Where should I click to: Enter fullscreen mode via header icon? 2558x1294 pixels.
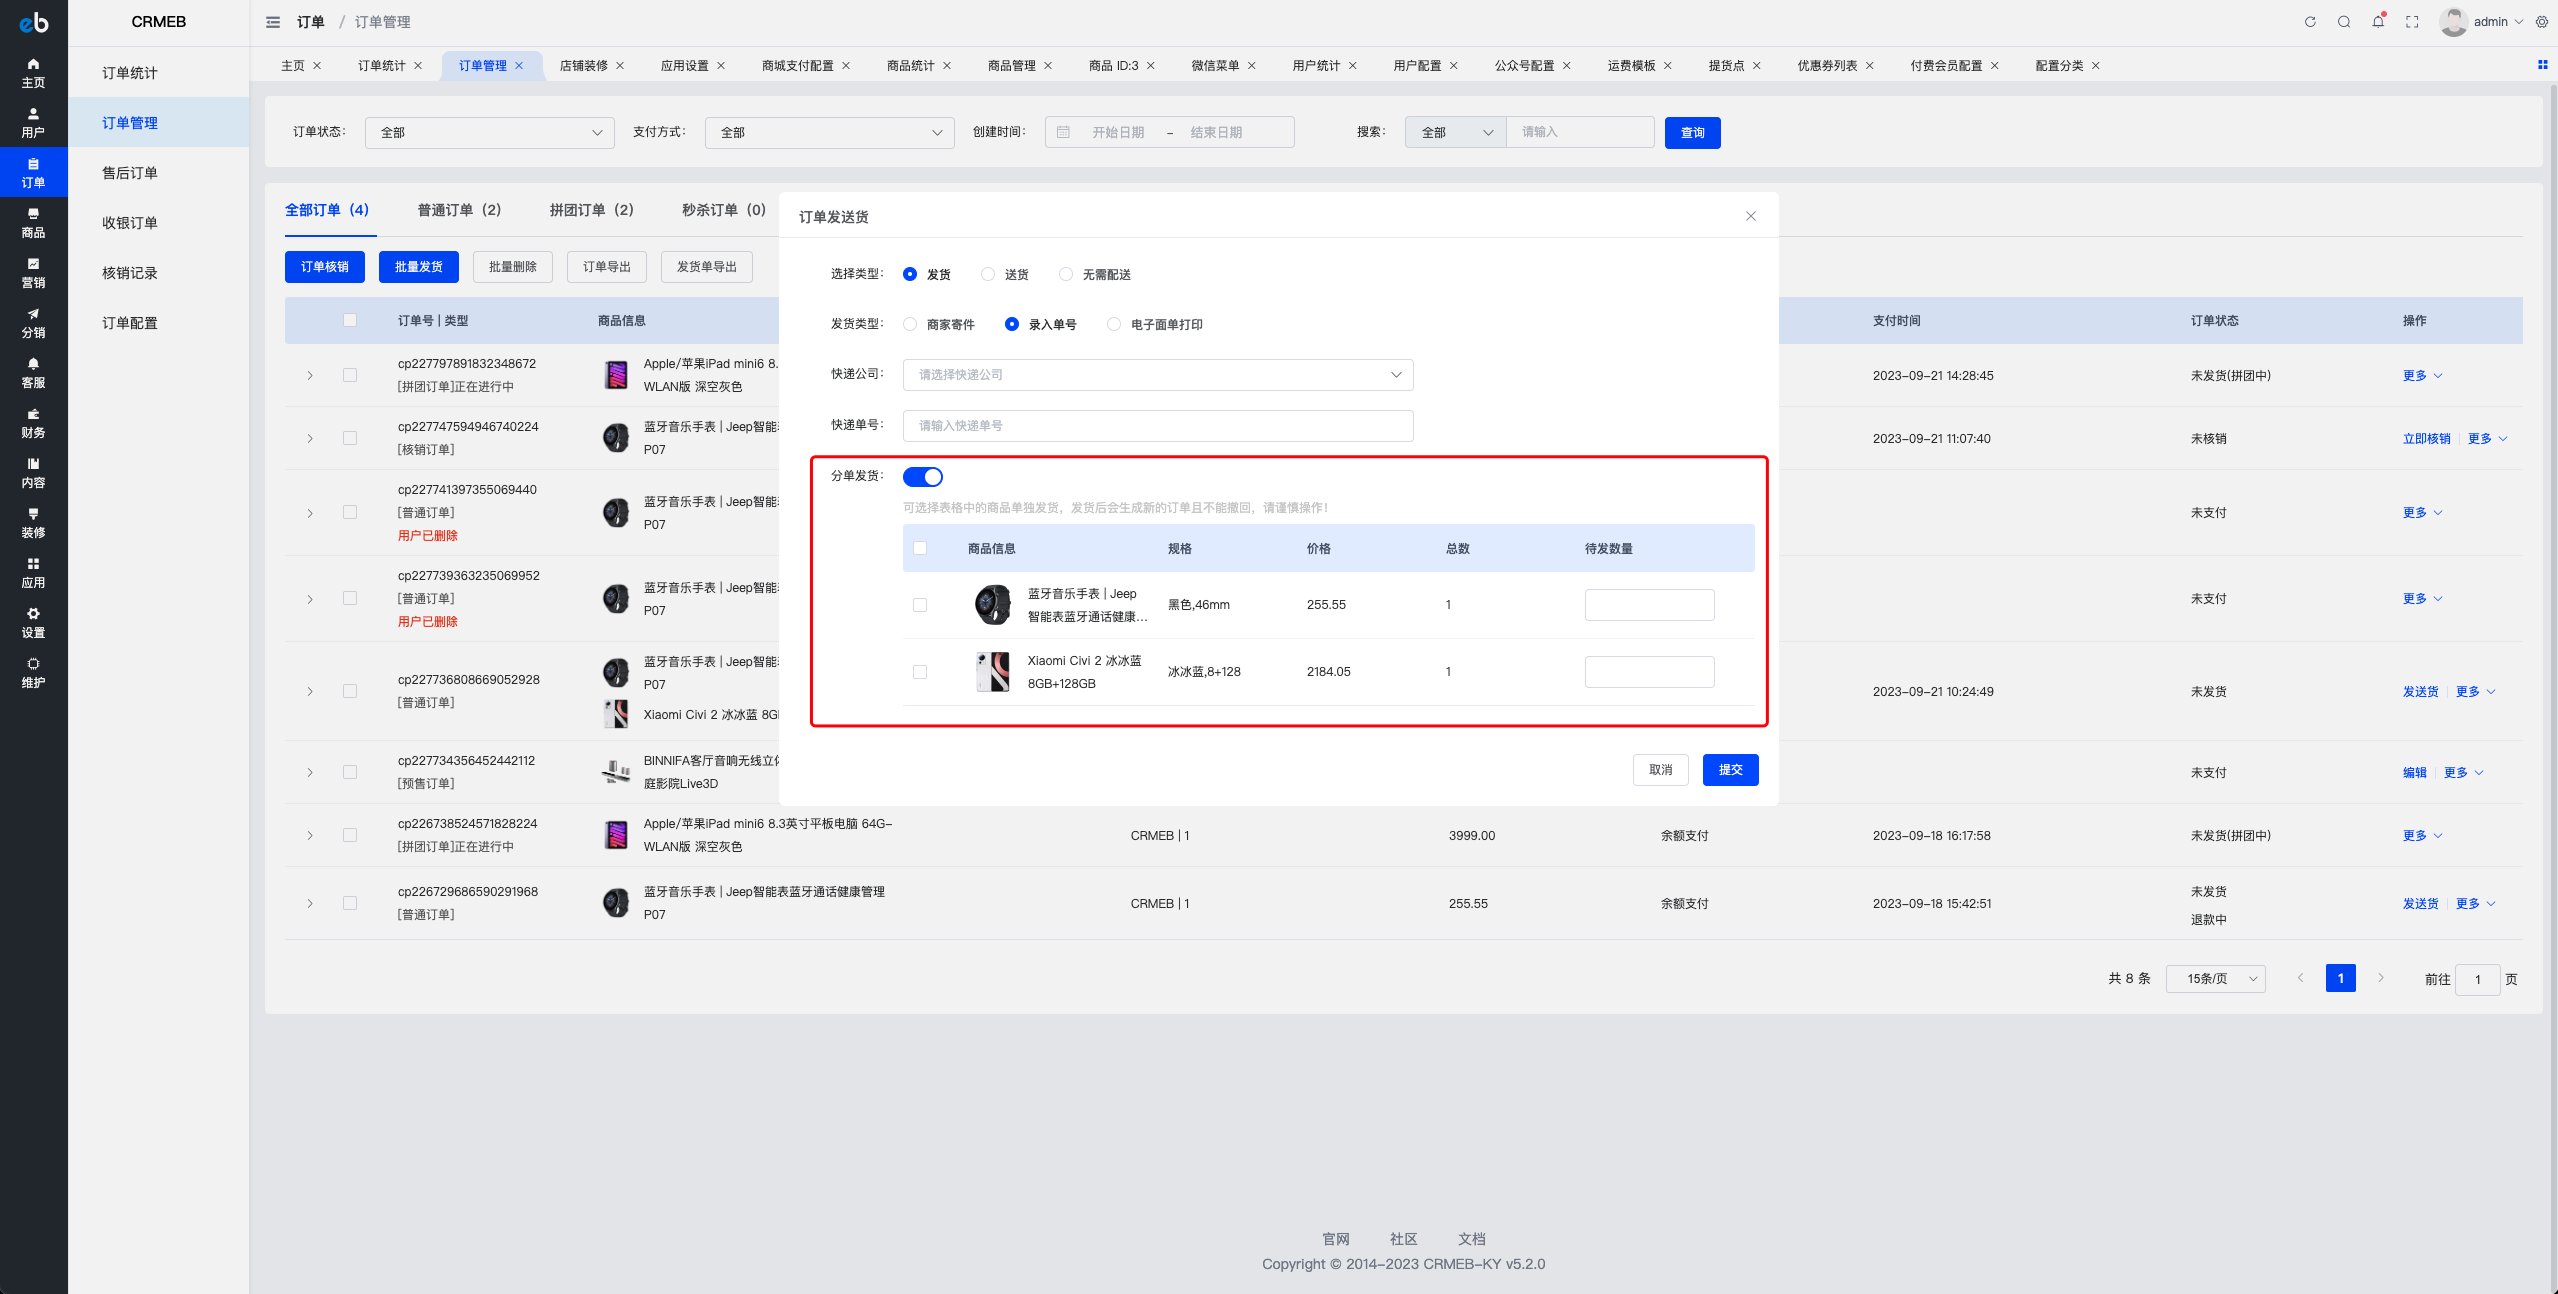[2412, 22]
